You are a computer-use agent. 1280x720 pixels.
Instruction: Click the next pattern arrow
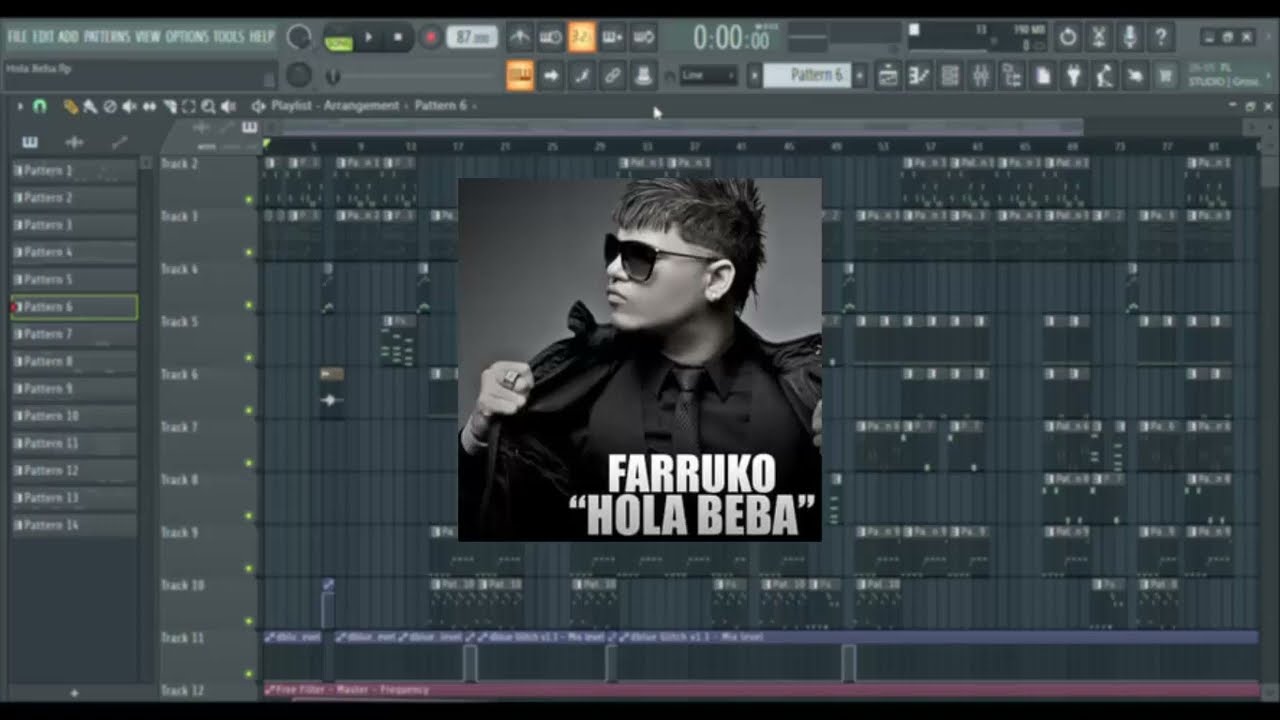[x=860, y=76]
